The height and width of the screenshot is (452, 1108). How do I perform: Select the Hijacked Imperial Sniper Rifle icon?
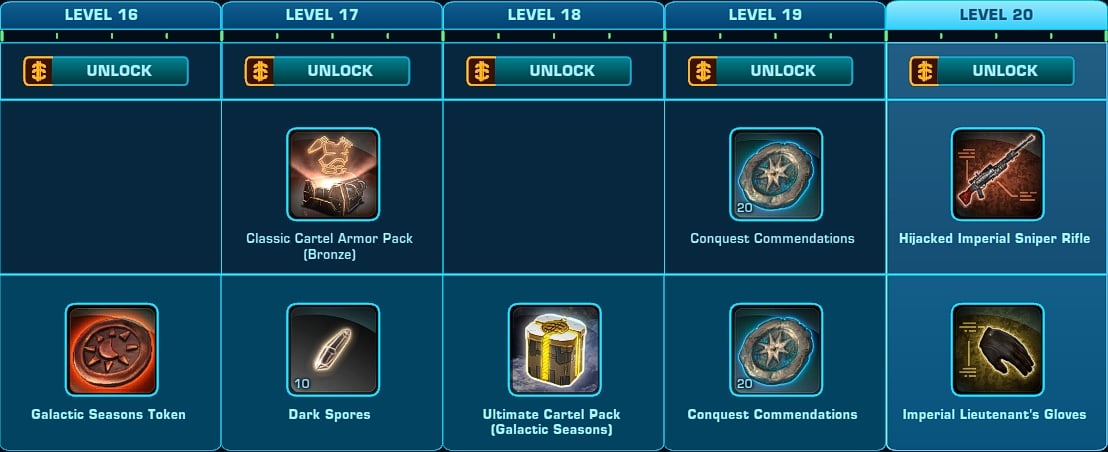pyautogui.click(x=998, y=174)
